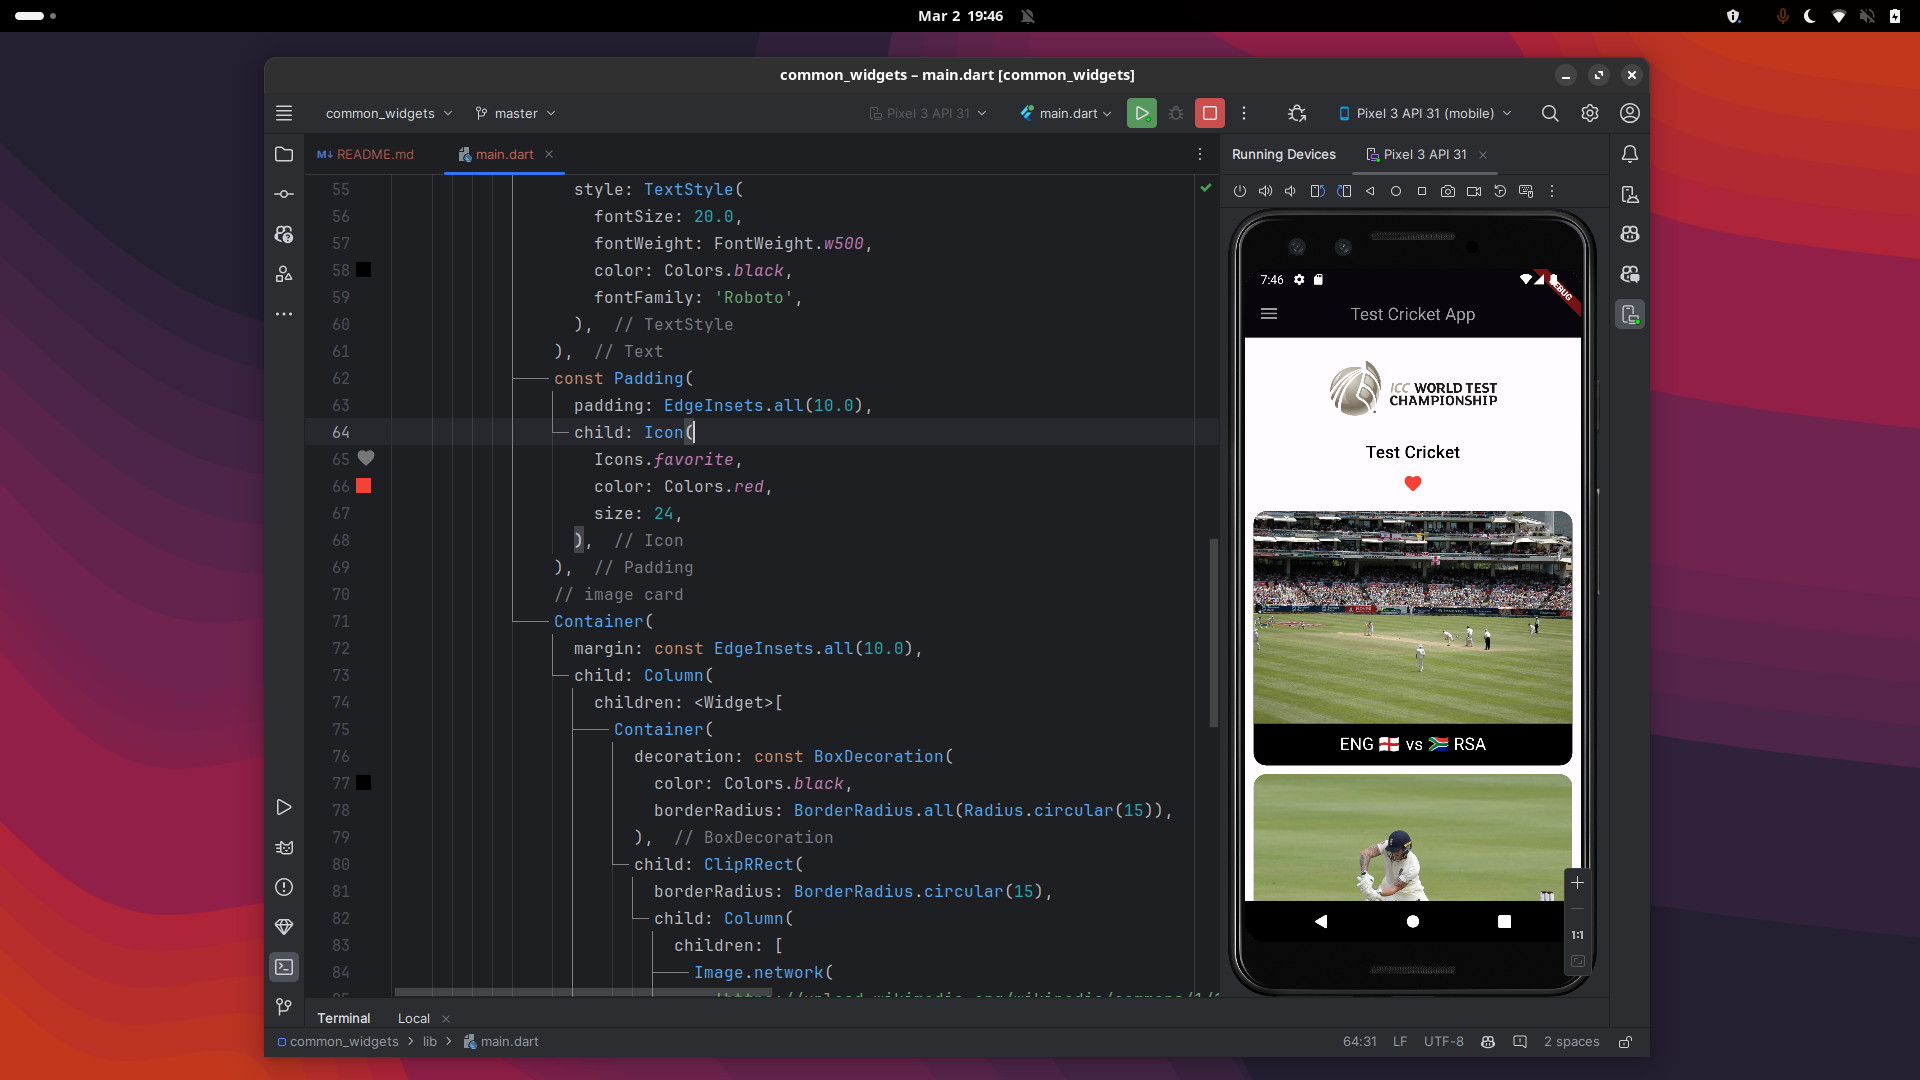1920x1080 pixels.
Task: Click emulator volume up icon
Action: pos(1265,191)
